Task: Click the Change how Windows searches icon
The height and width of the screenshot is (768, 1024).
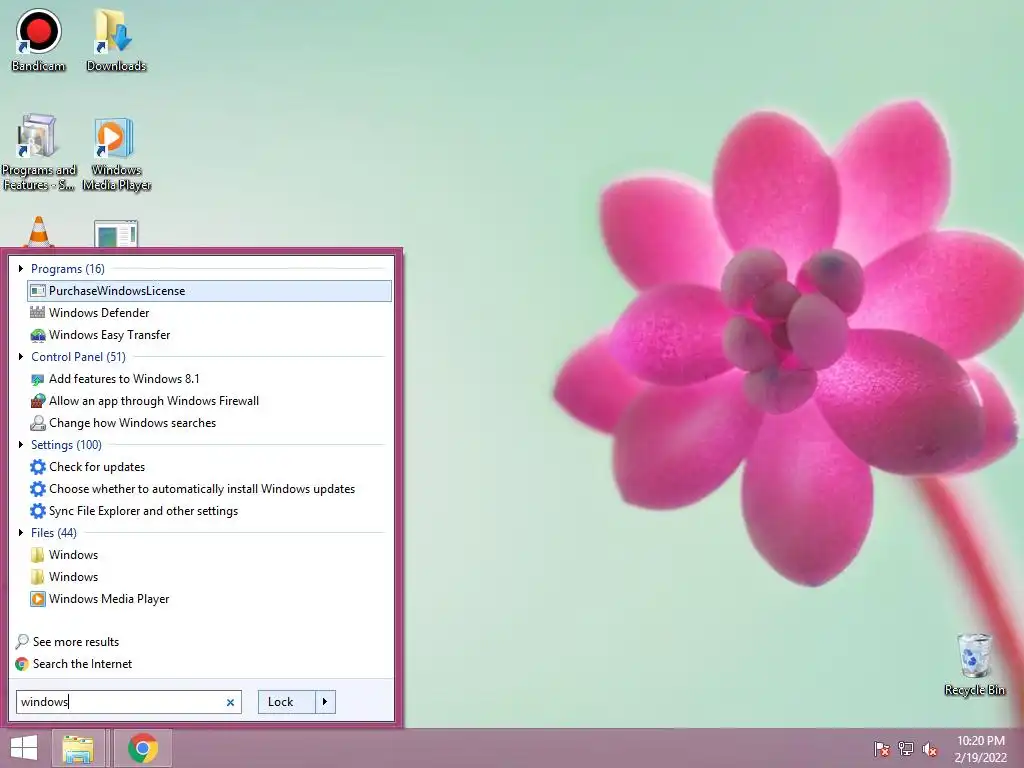Action: click(x=38, y=423)
